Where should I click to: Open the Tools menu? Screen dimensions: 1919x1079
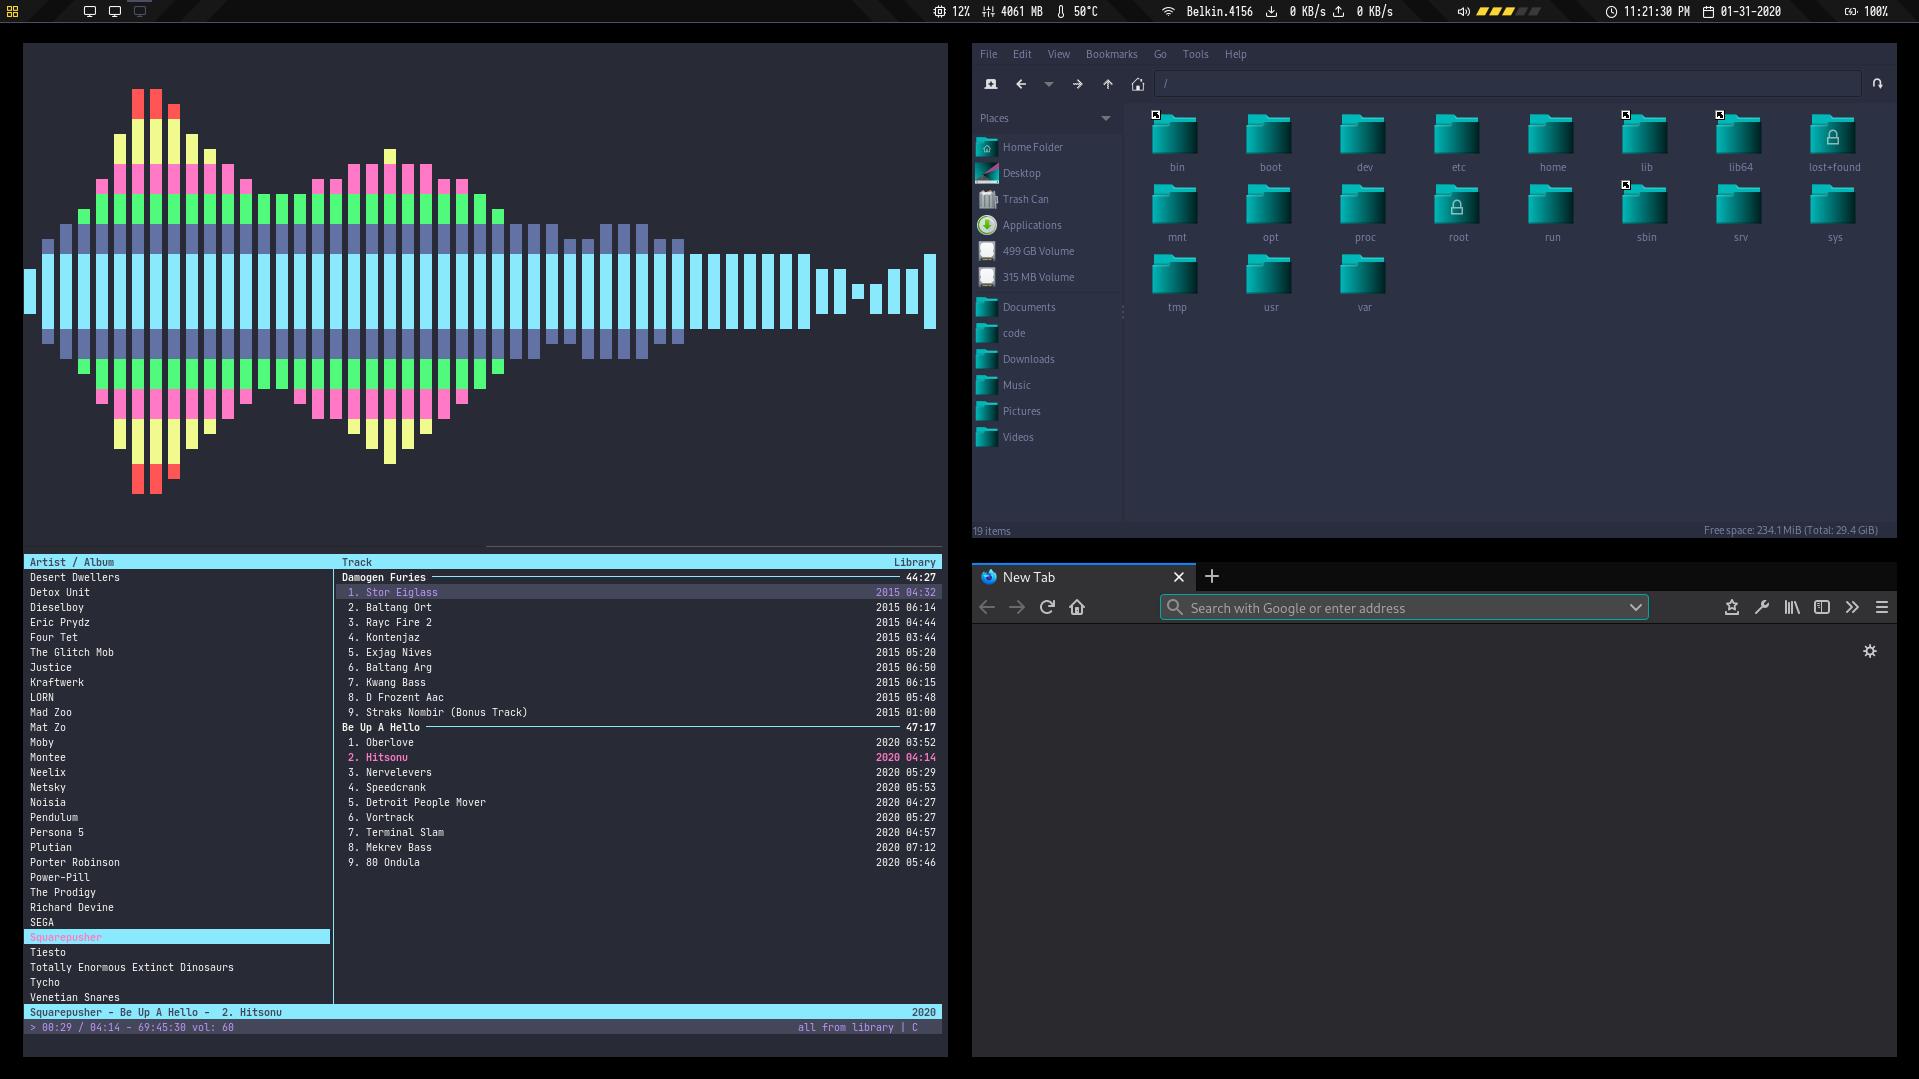pyautogui.click(x=1195, y=54)
